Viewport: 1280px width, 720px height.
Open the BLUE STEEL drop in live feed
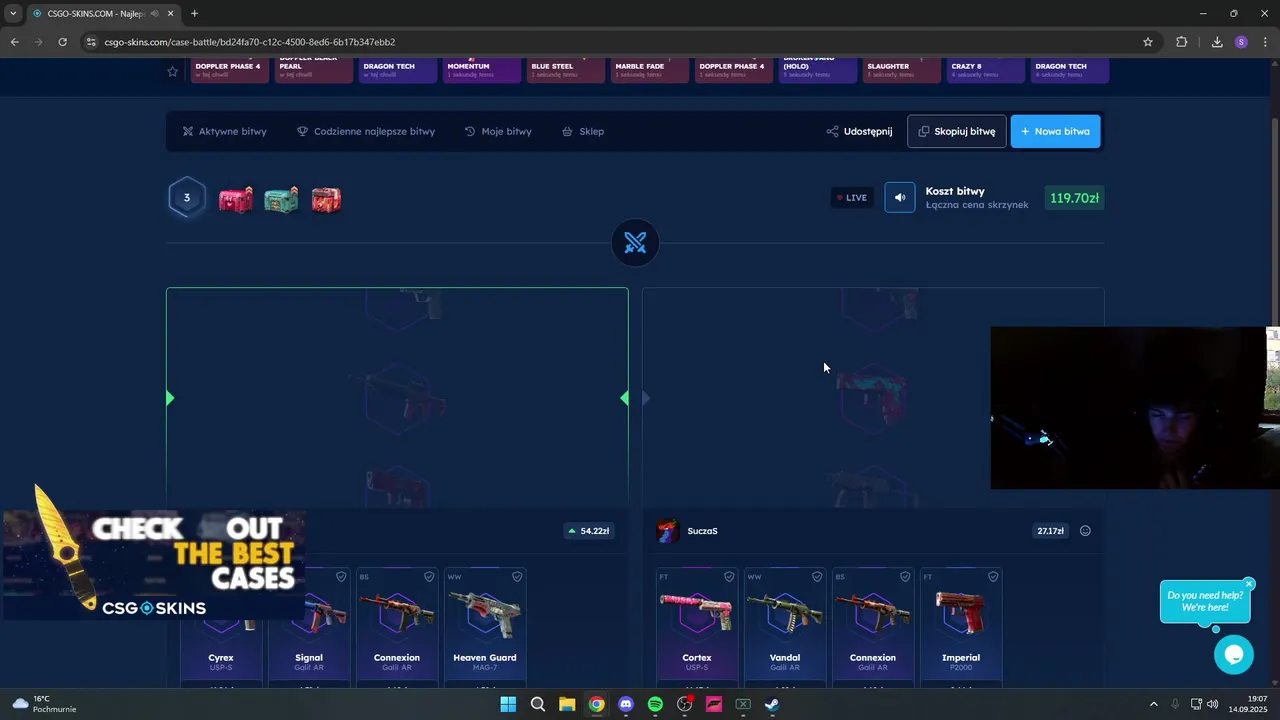click(567, 69)
